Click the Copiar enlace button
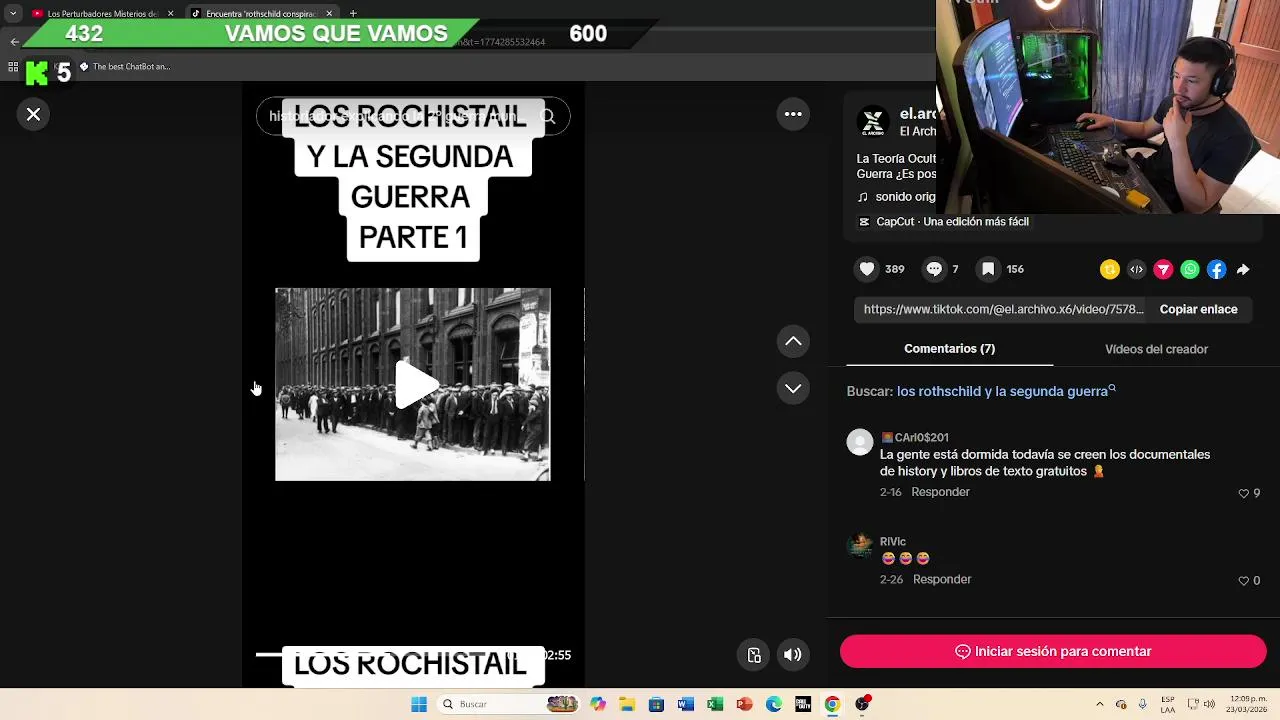Screen dimensions: 1280x720 coord(1198,309)
